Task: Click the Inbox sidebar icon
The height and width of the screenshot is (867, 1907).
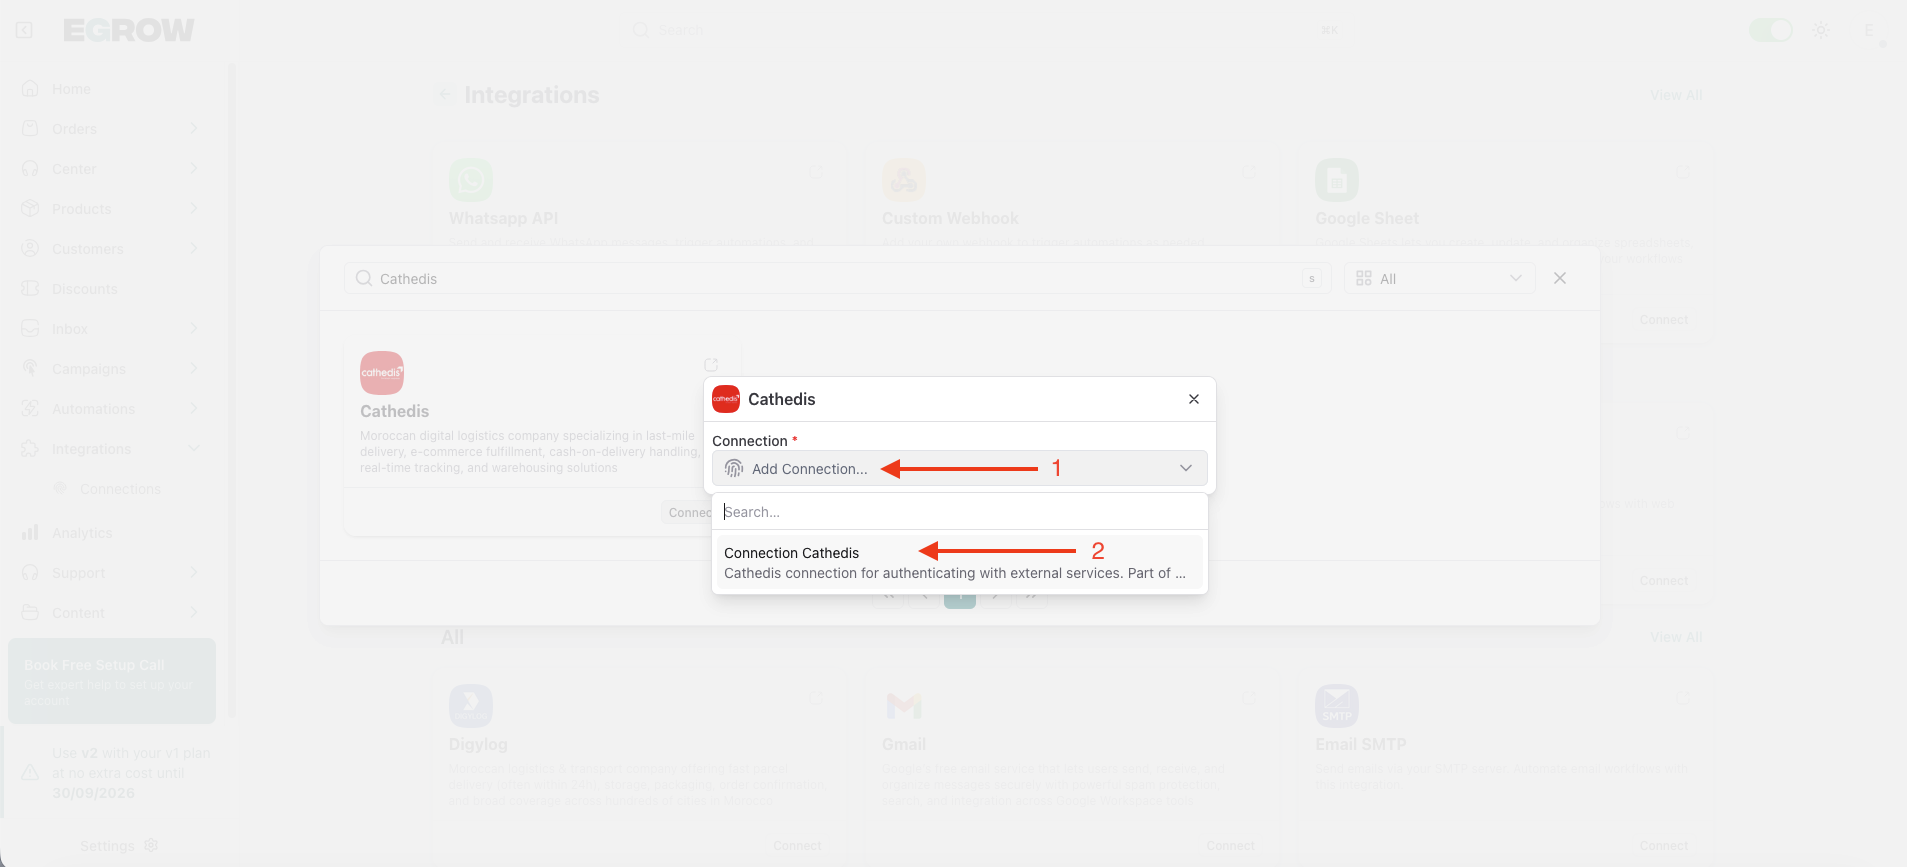Action: coord(30,329)
